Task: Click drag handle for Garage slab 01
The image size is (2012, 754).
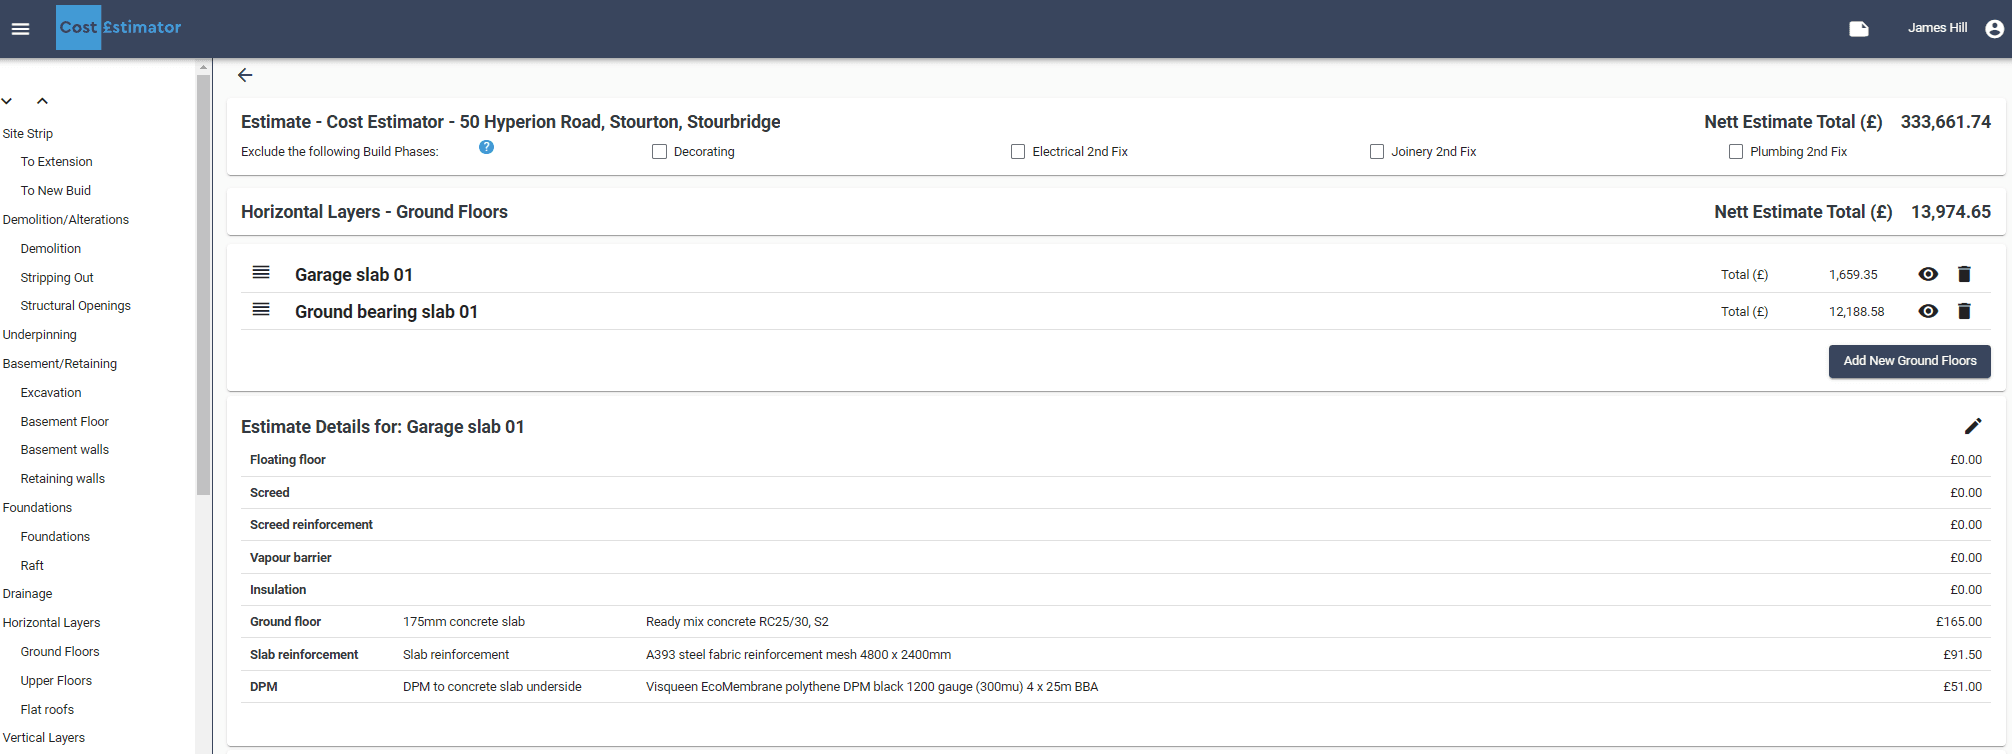Action: pos(261,273)
